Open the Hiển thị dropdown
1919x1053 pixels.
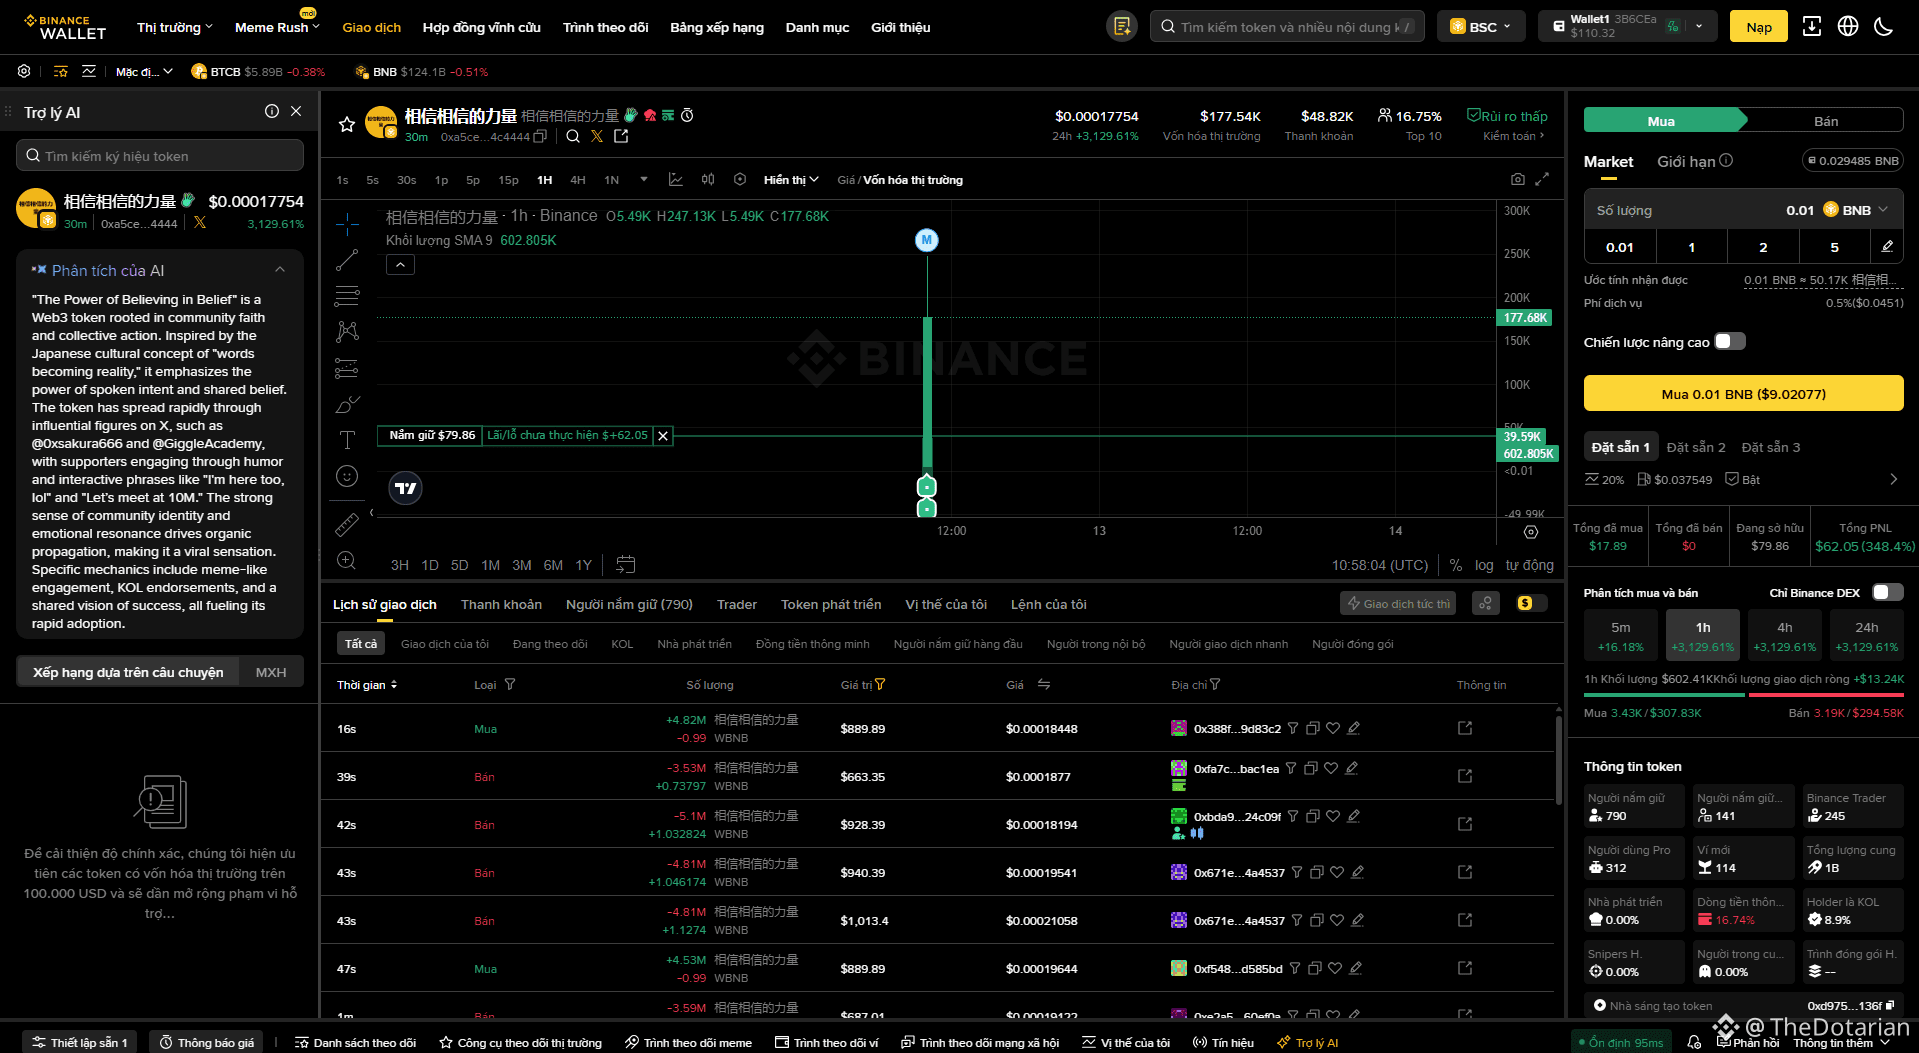tap(791, 180)
